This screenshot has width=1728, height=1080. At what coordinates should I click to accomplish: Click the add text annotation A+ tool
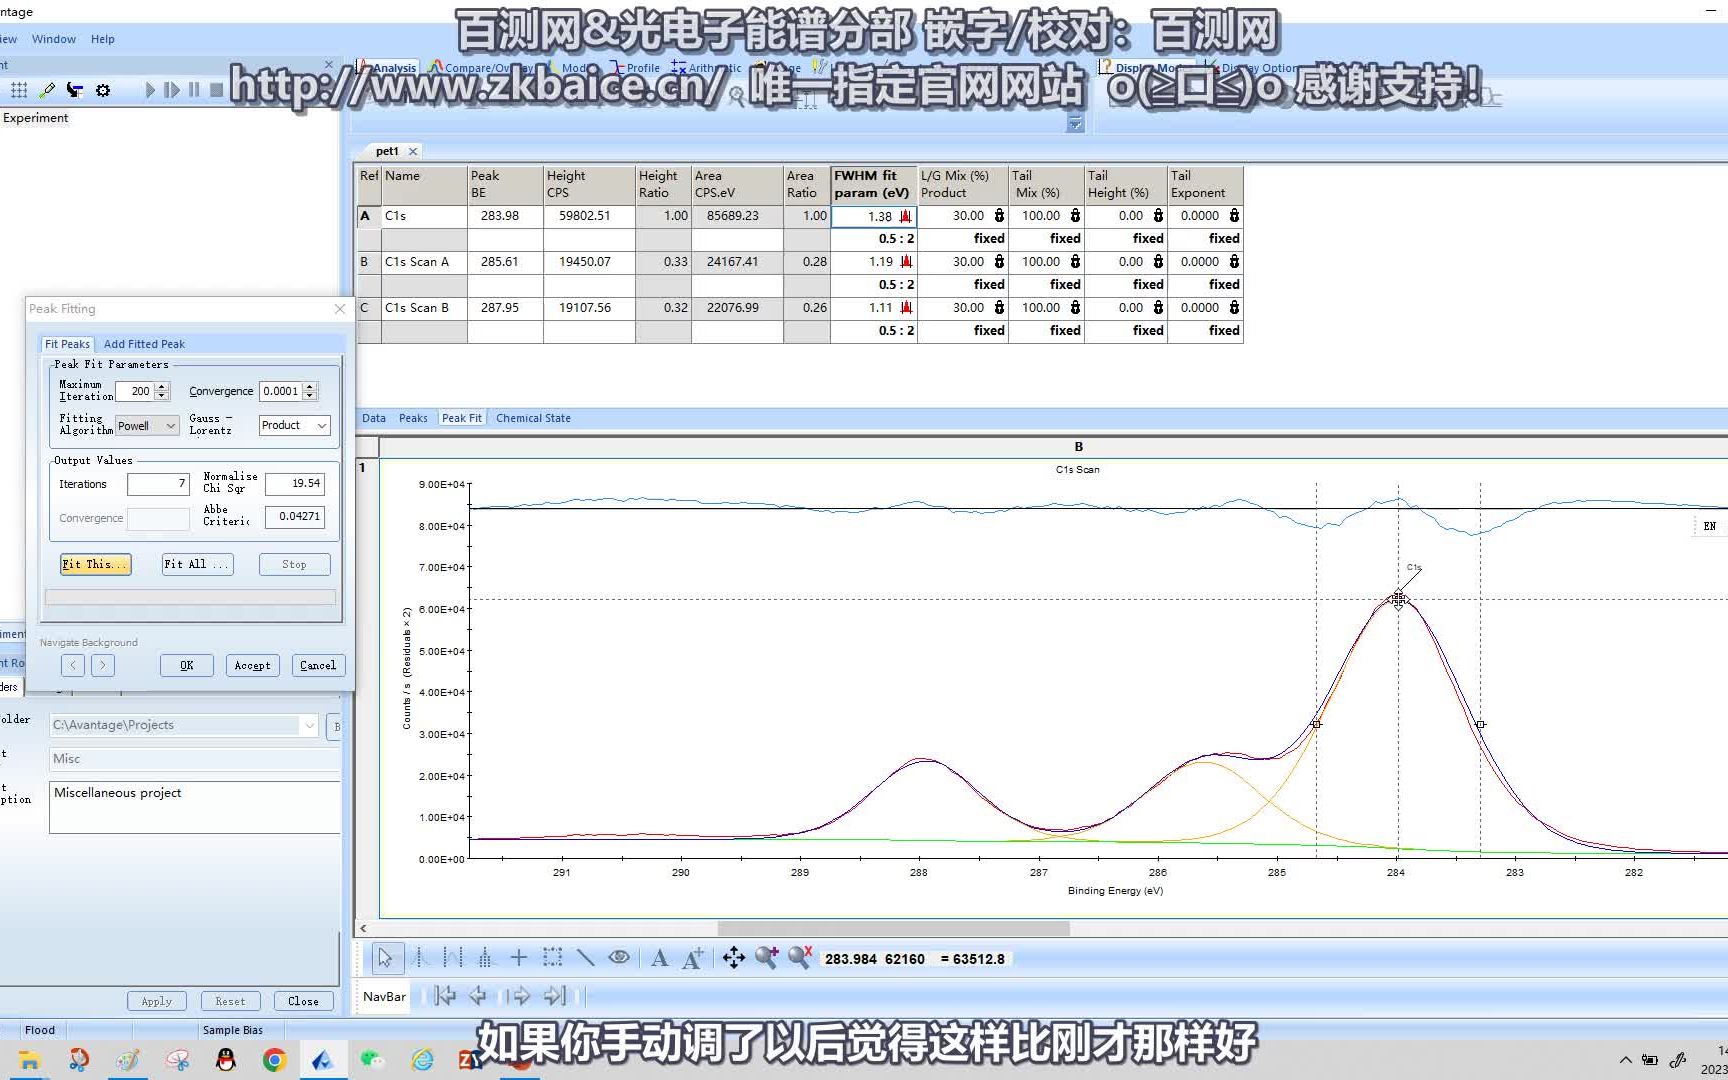click(690, 957)
